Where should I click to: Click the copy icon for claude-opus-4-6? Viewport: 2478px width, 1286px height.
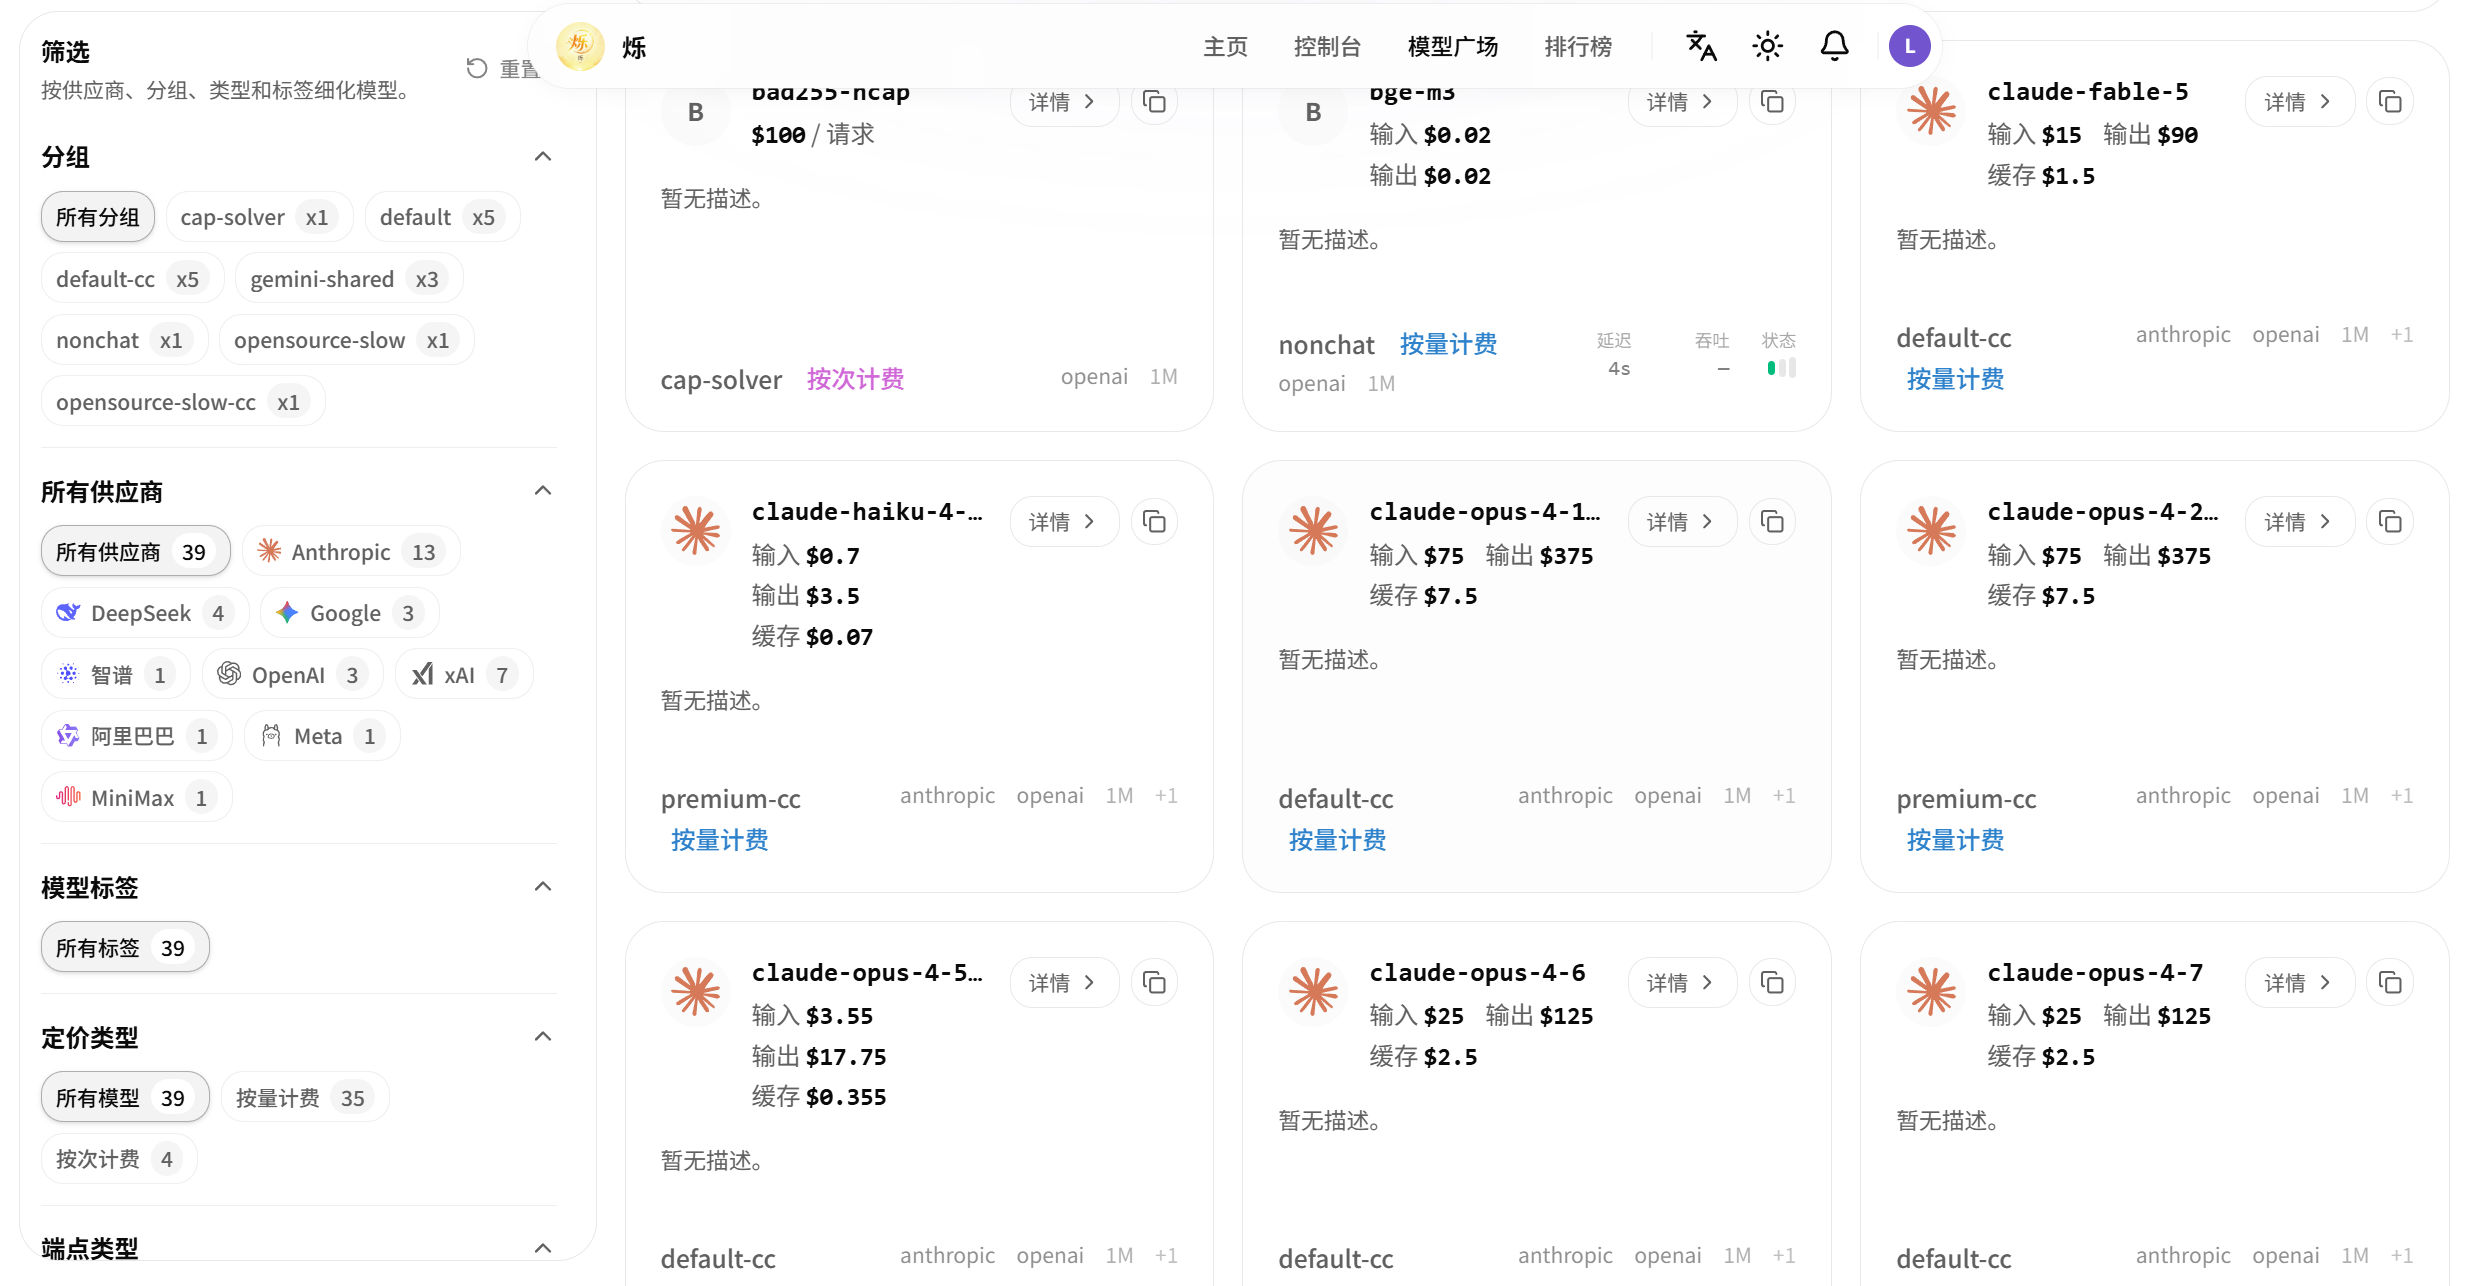pos(1772,982)
